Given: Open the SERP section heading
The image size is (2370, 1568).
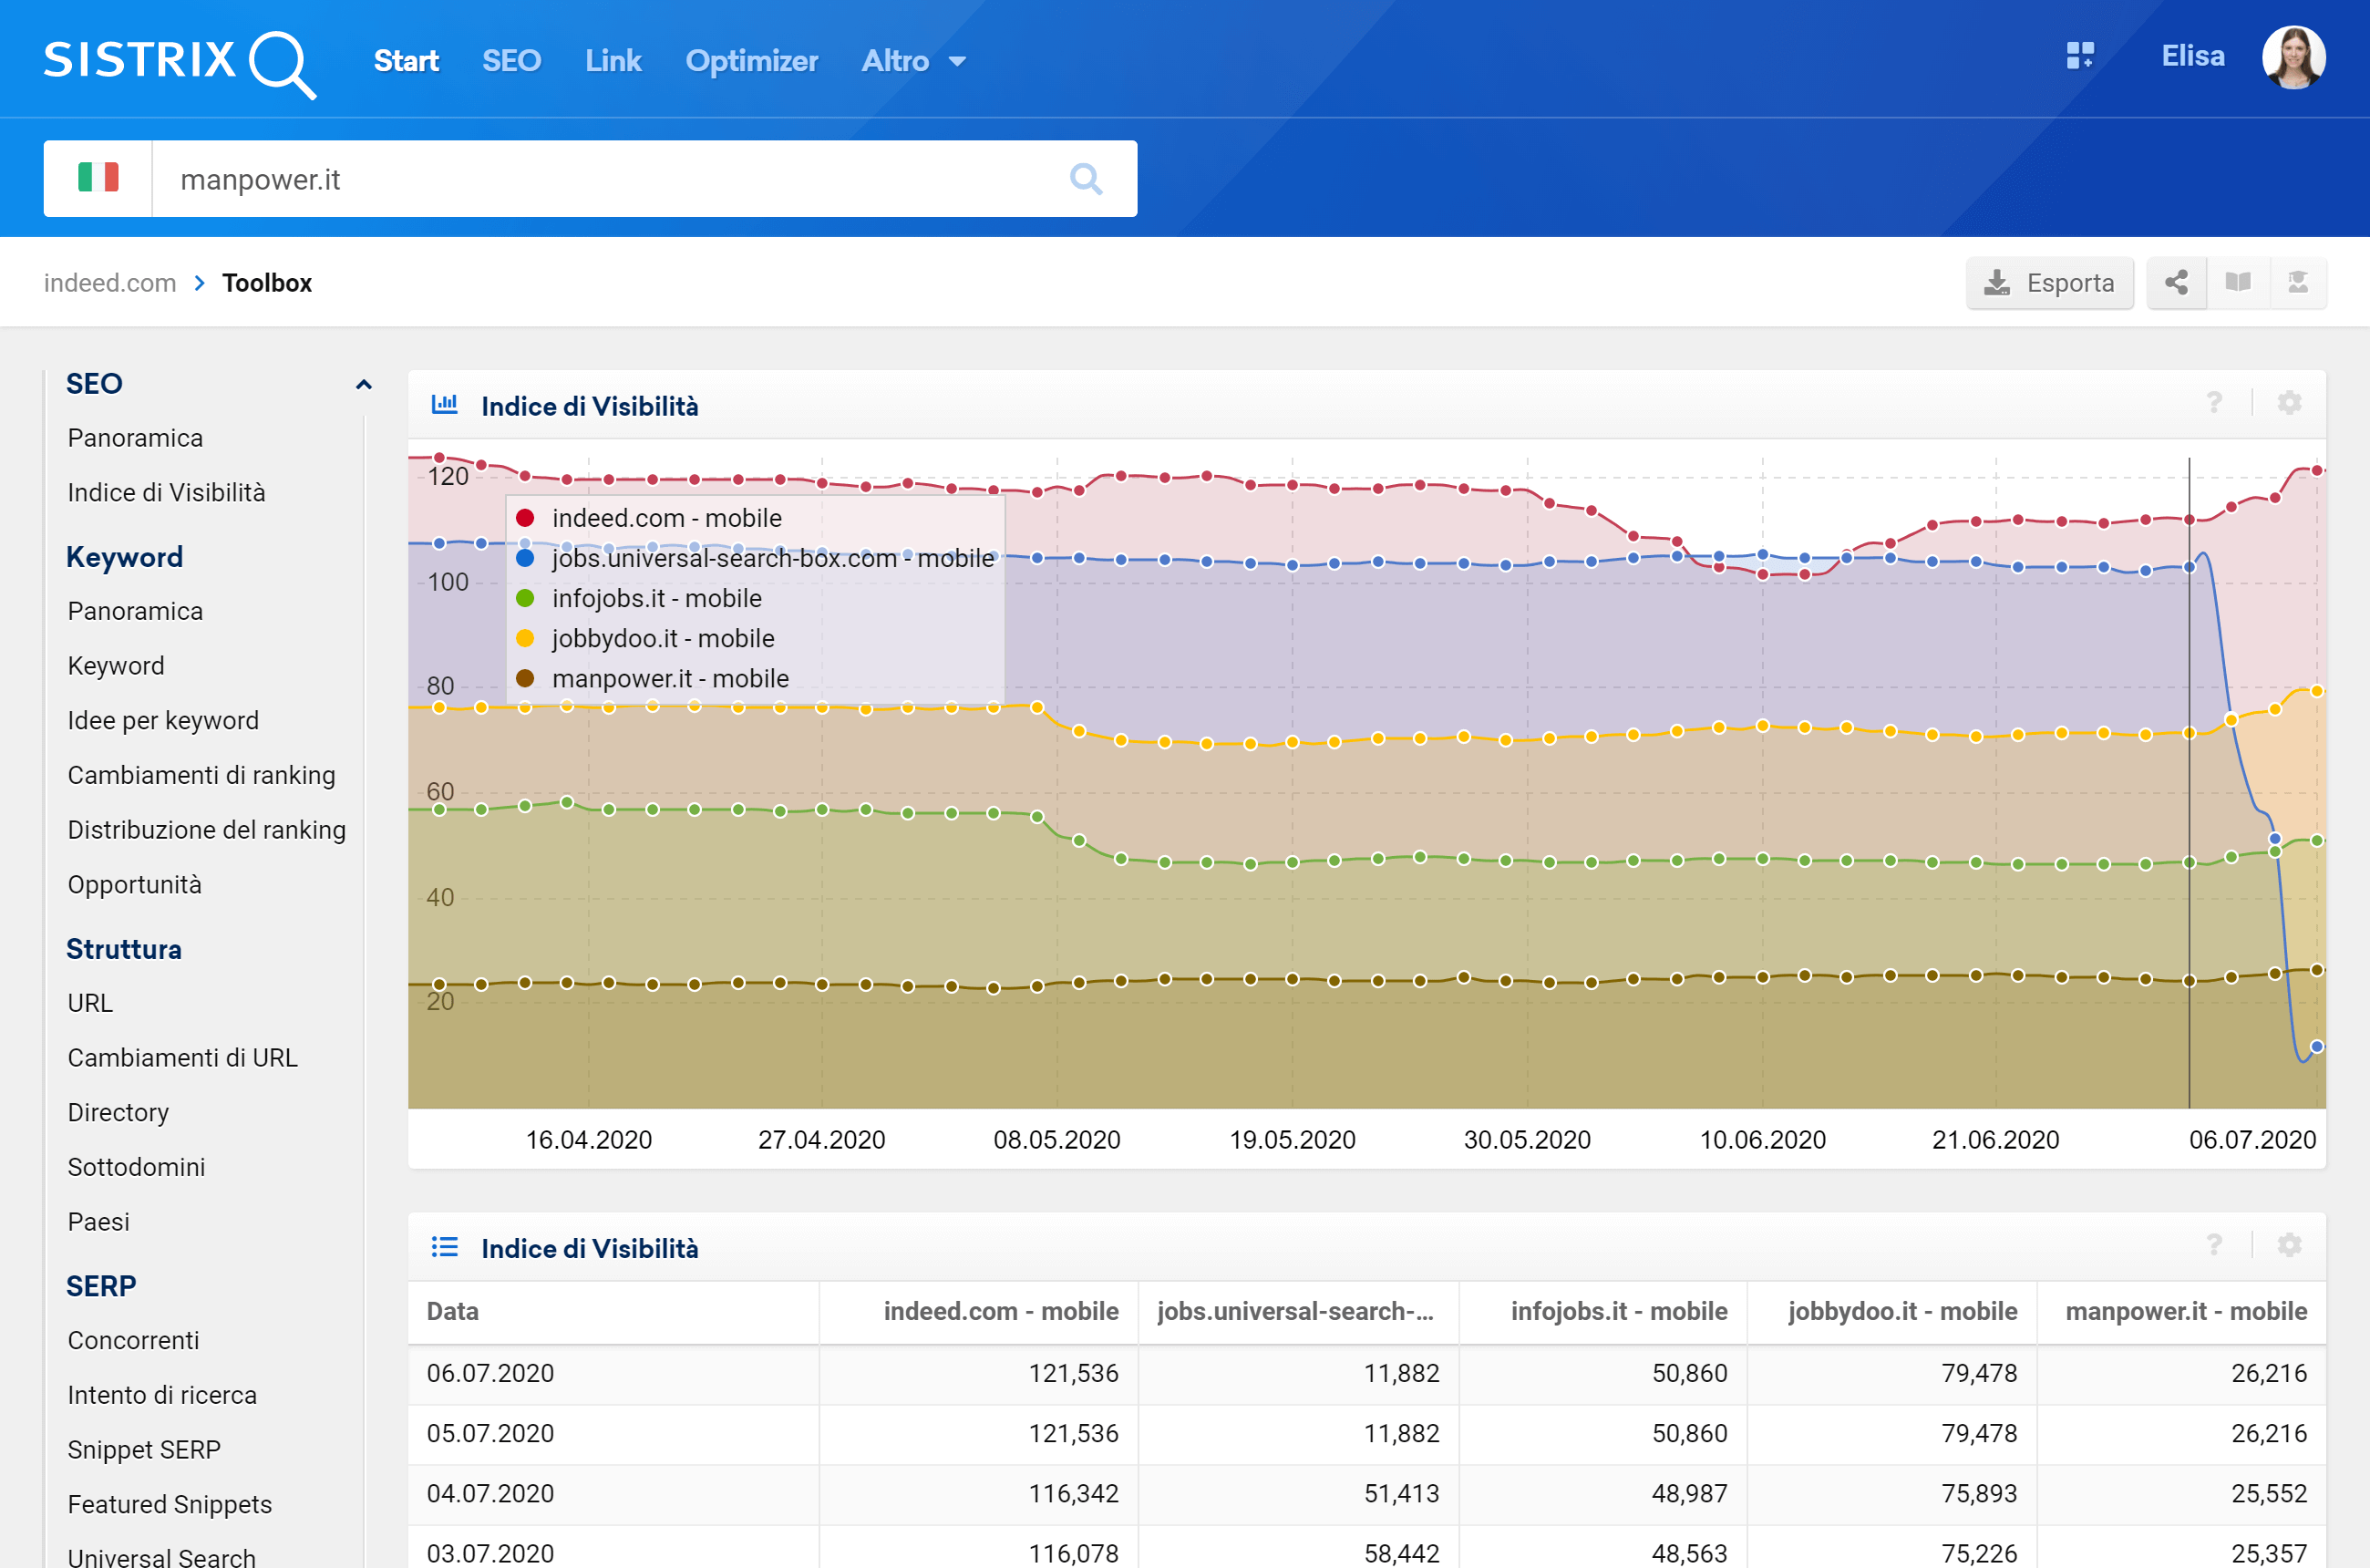Looking at the screenshot, I should pyautogui.click(x=101, y=1286).
